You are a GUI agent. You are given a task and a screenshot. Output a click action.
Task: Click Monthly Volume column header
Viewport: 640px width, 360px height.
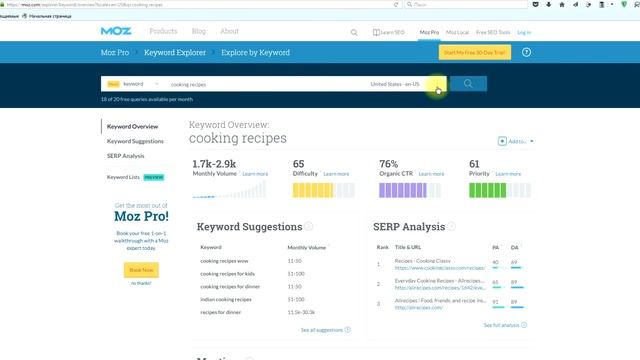click(x=307, y=247)
